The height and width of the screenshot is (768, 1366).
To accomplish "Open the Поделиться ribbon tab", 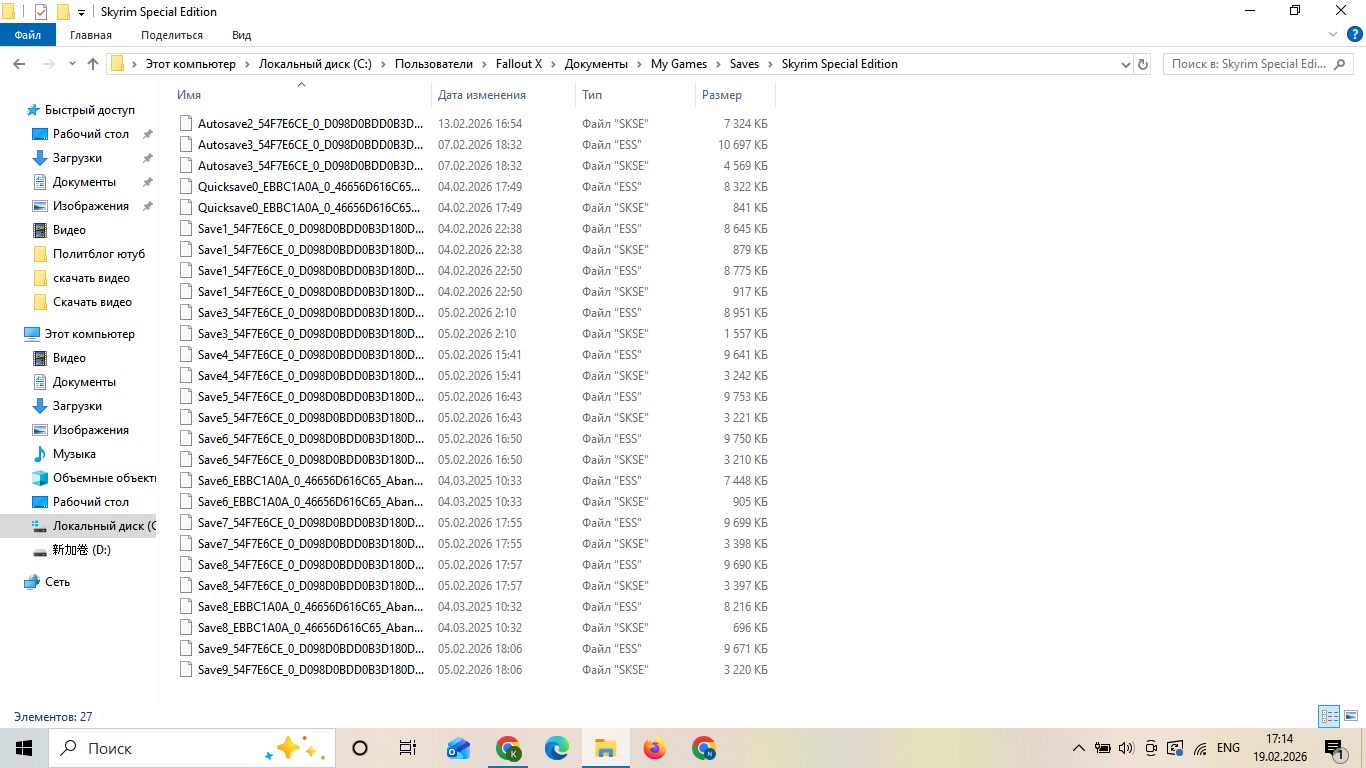I will pyautogui.click(x=172, y=35).
